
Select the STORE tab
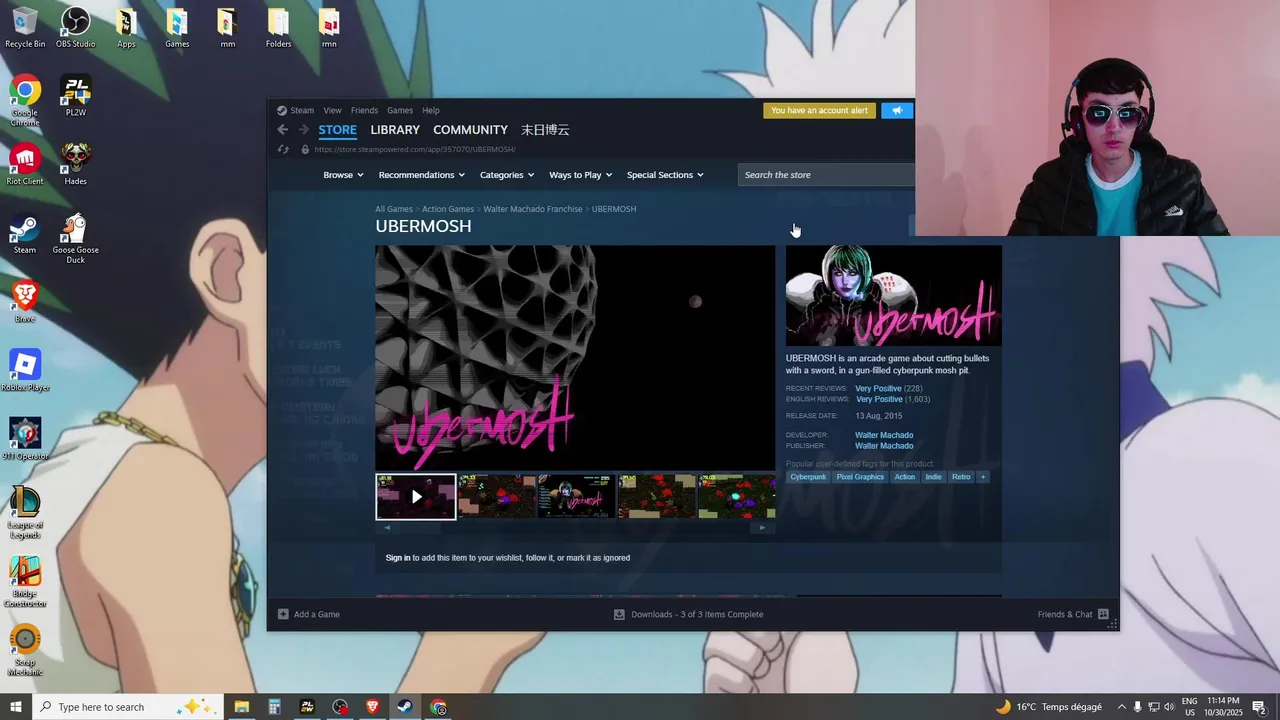[337, 130]
